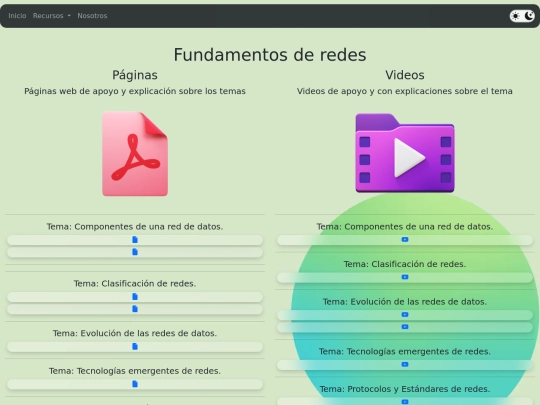
Task: Click Páginas 'Tema: Evolución de las redes' label
Action: 135,333
